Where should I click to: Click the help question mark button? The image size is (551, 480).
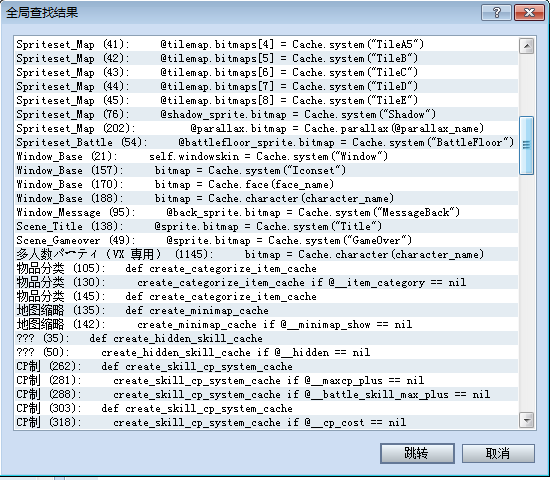[x=496, y=13]
